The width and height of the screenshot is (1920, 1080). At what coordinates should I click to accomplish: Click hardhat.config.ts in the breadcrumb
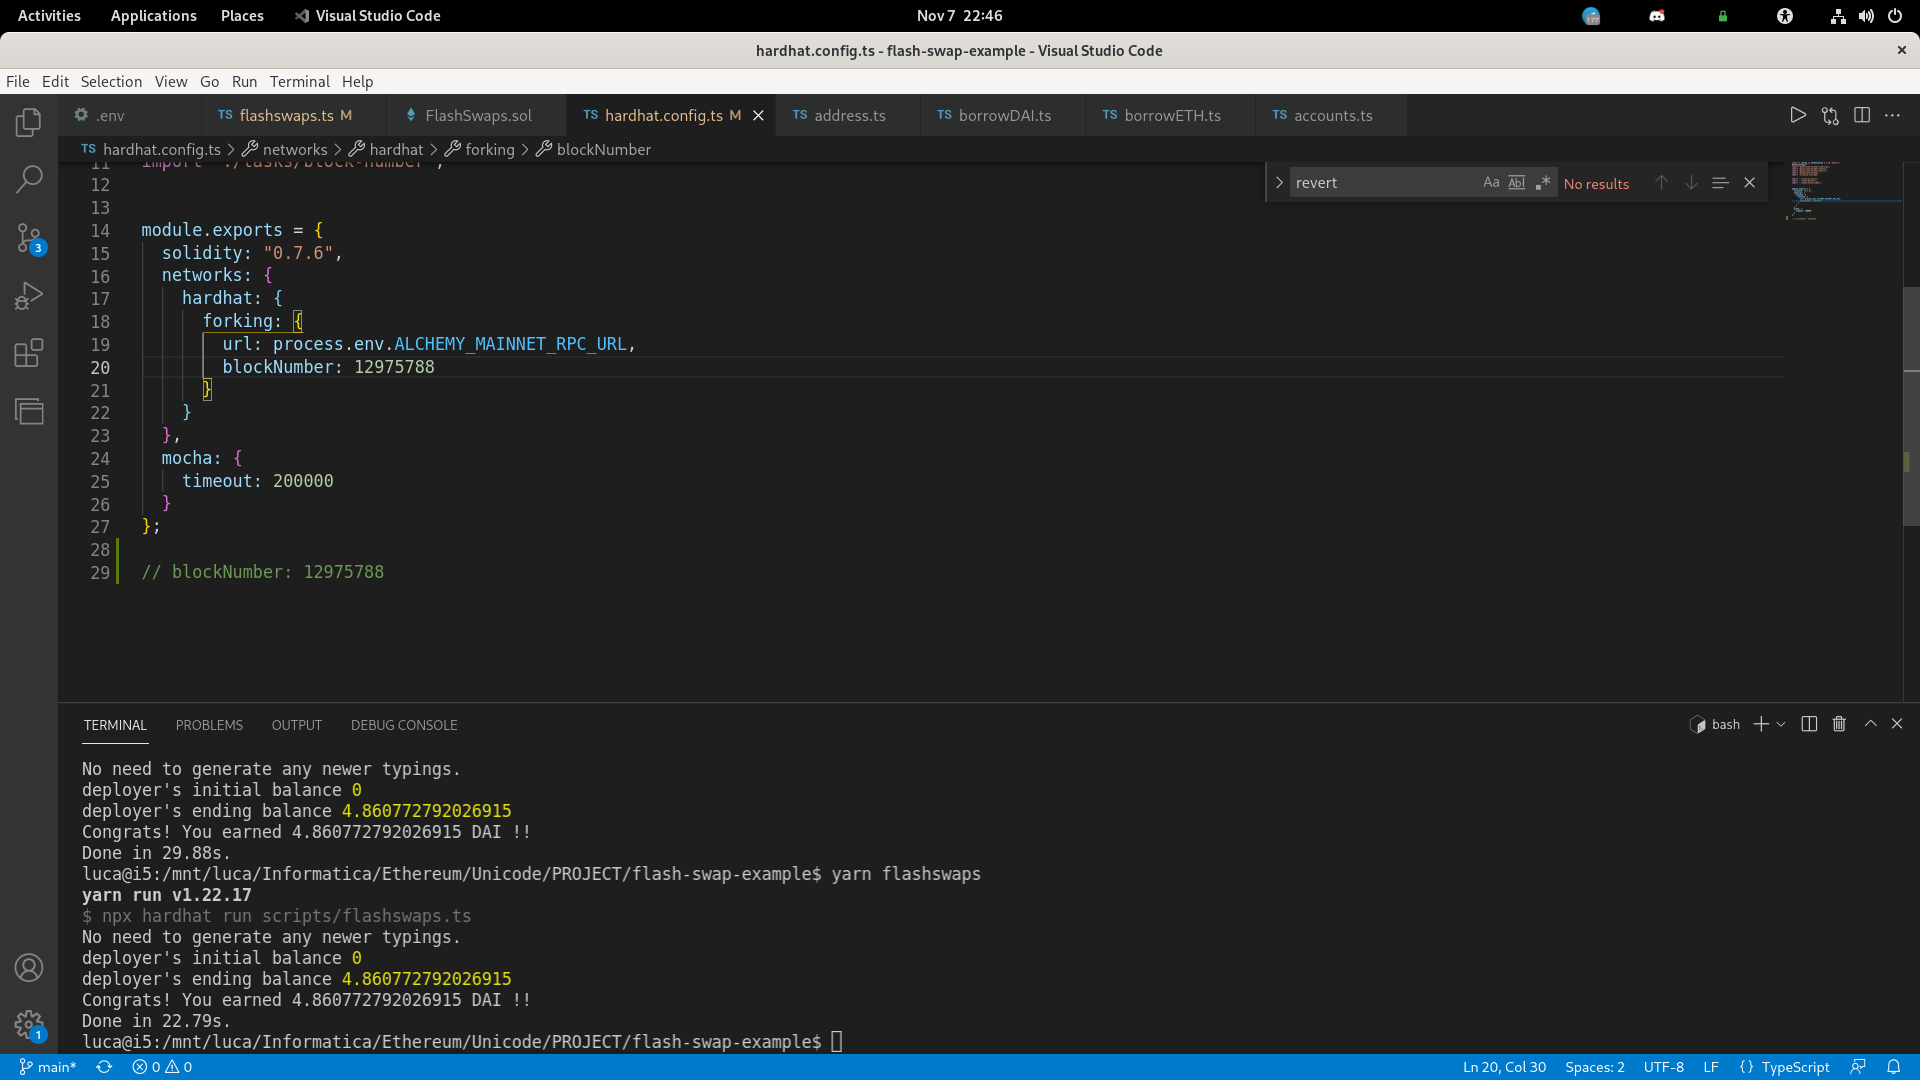pos(161,149)
